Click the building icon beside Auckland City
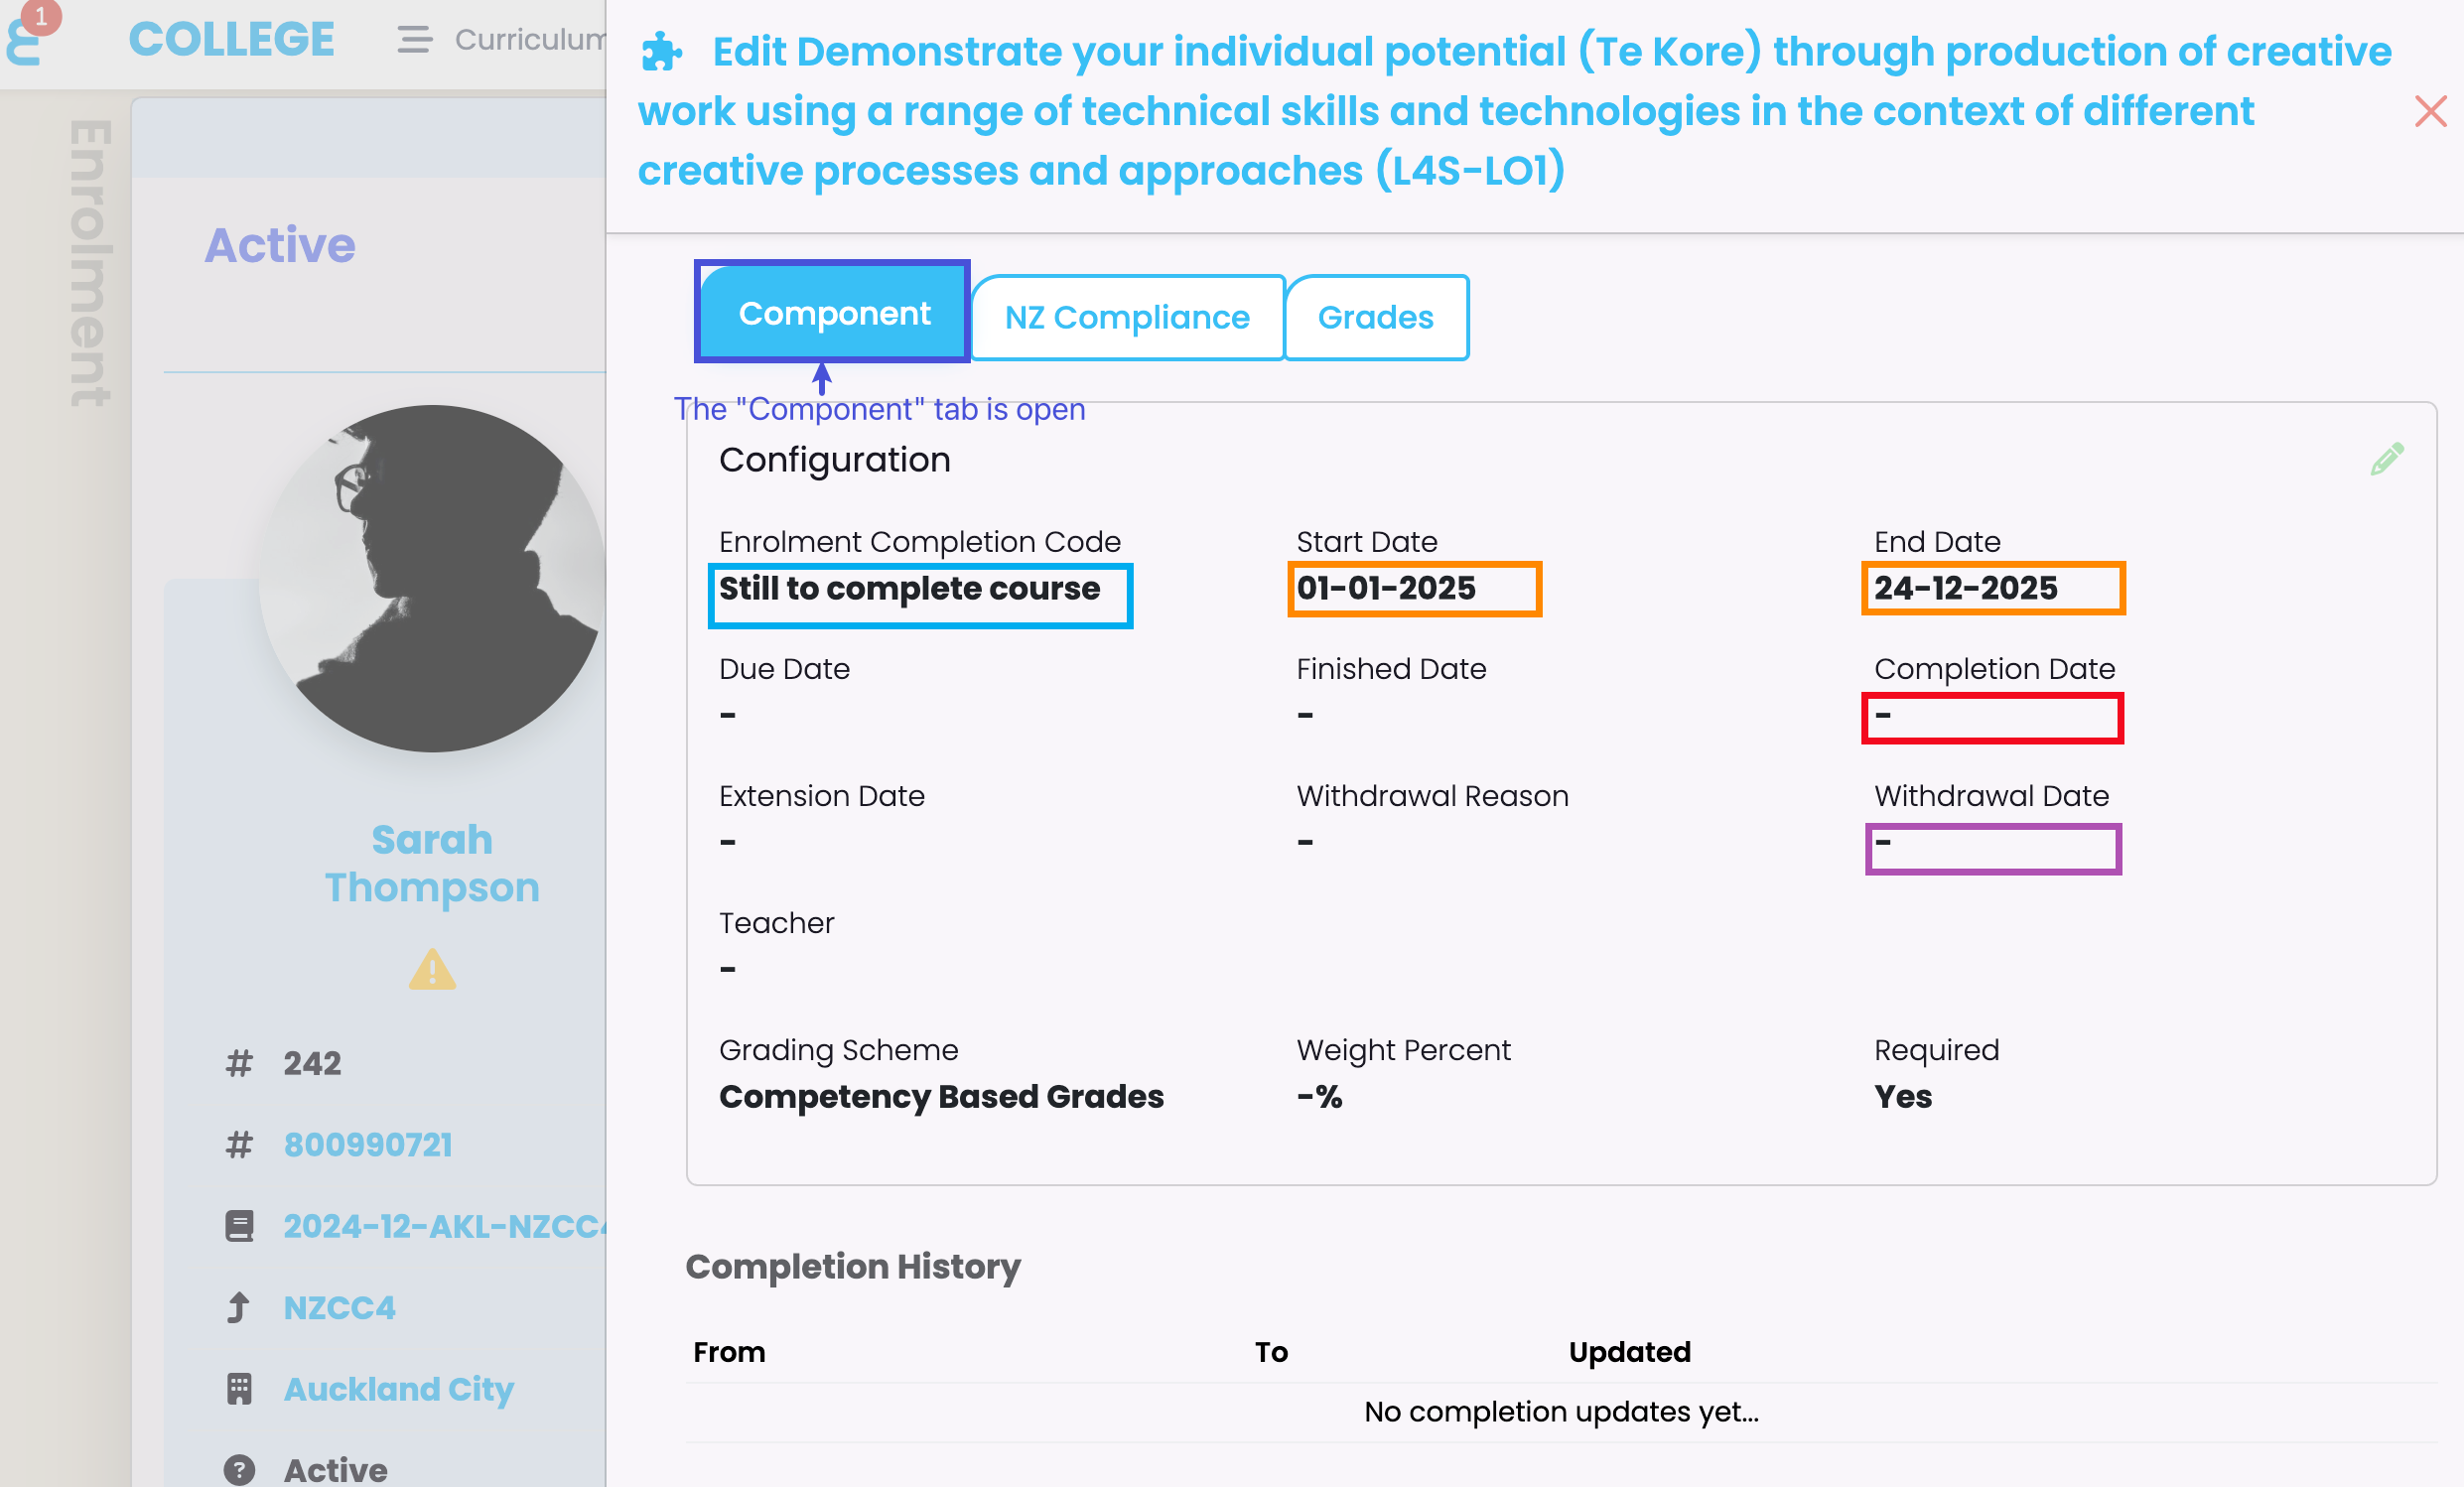This screenshot has height=1487, width=2464. coord(239,1389)
